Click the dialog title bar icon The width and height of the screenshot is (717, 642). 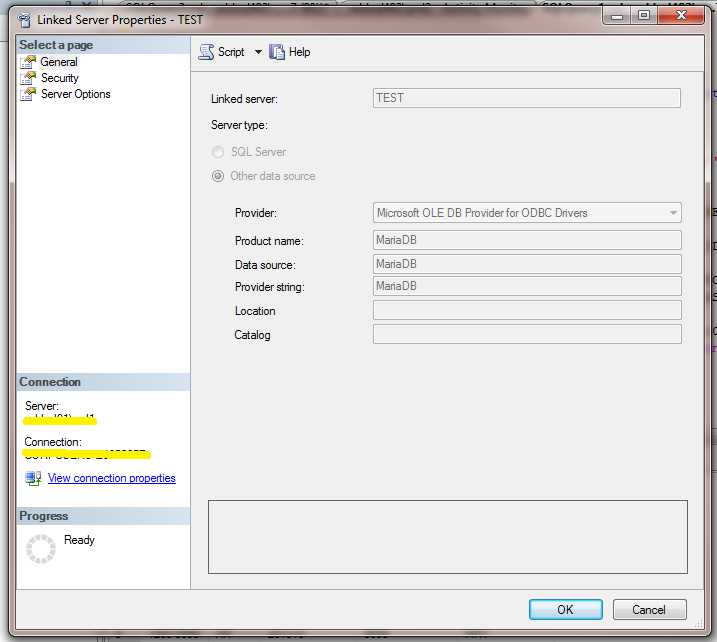click(x=24, y=20)
